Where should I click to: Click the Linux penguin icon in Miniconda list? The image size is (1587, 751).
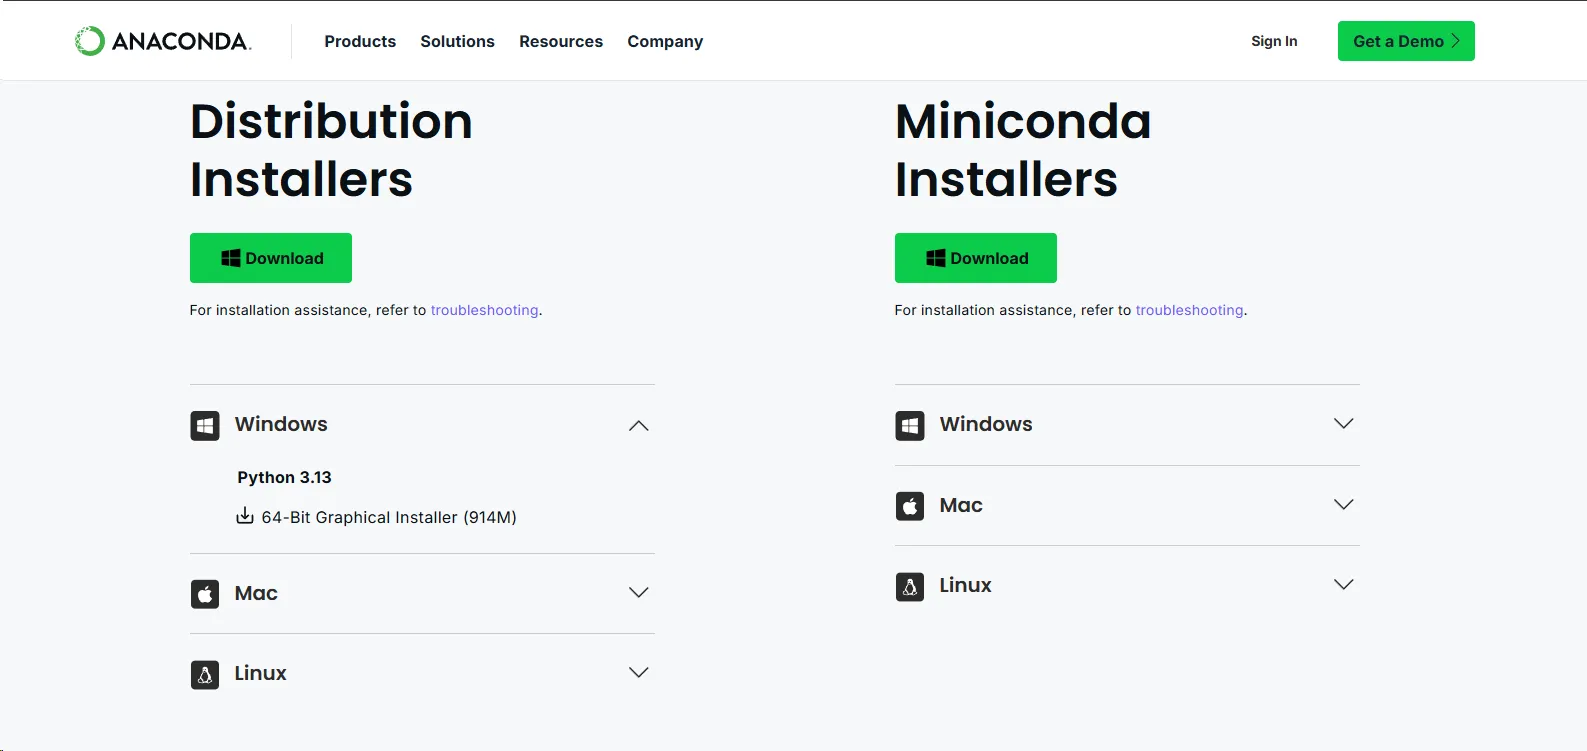tap(910, 587)
